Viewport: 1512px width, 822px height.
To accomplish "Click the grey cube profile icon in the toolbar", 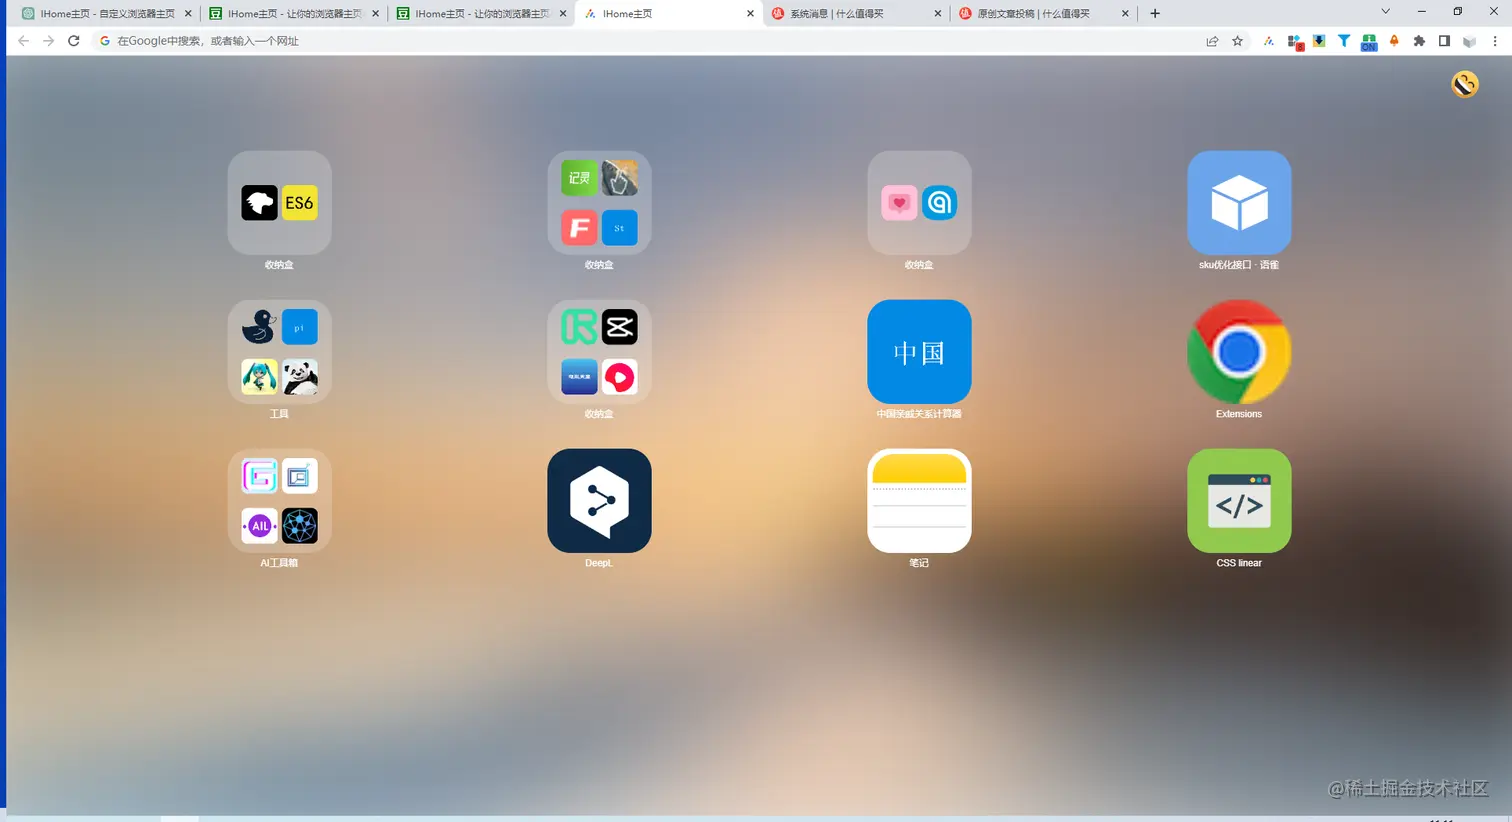I will [1469, 41].
